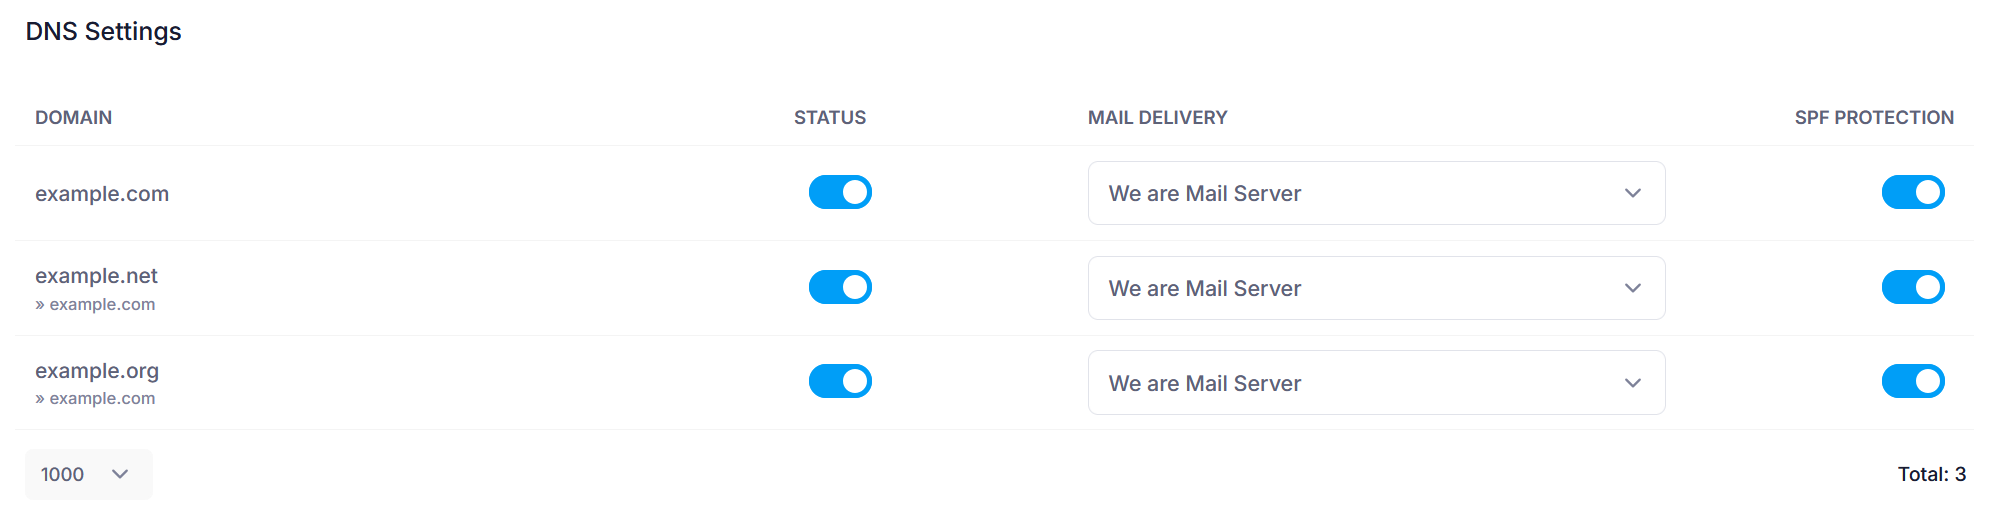Viewport: 2000px width, 520px height.
Task: Open Mail Delivery dropdown for example.com
Action: coord(1375,193)
